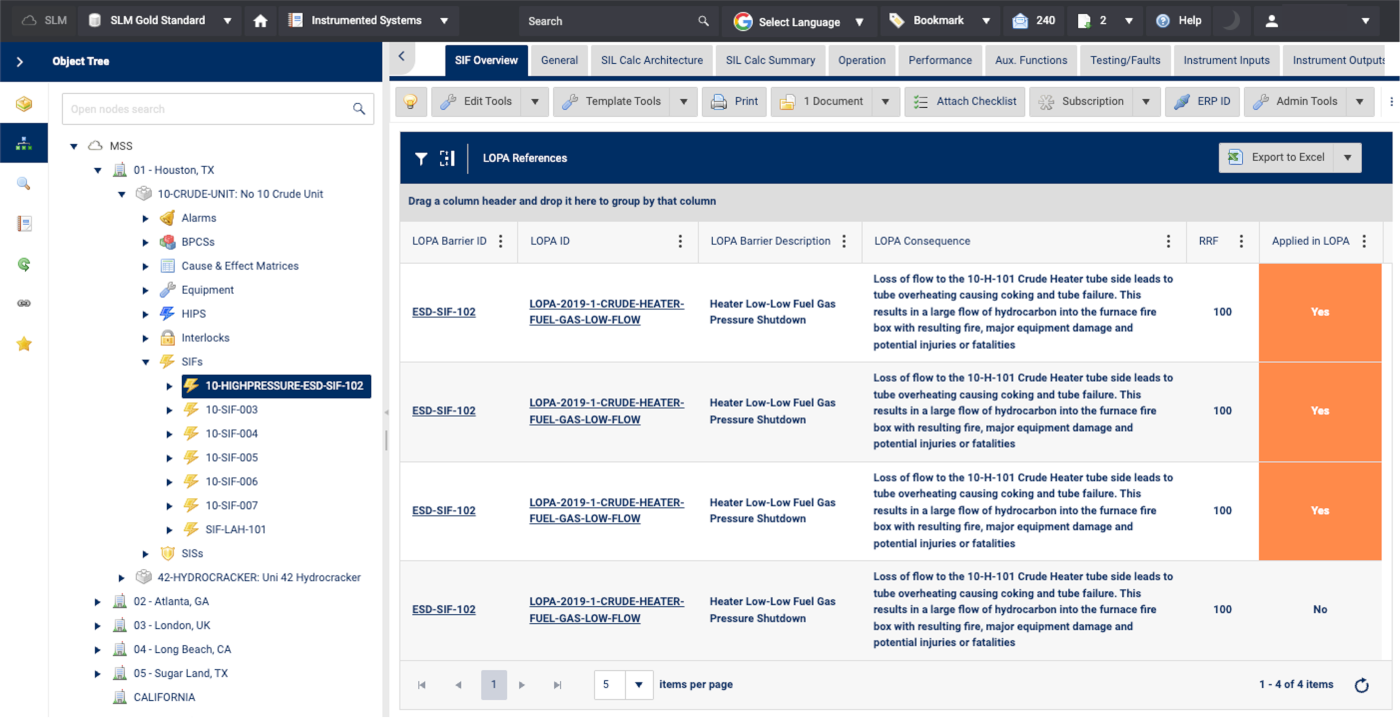
Task: Expand the Alarms tree node
Action: coord(146,218)
